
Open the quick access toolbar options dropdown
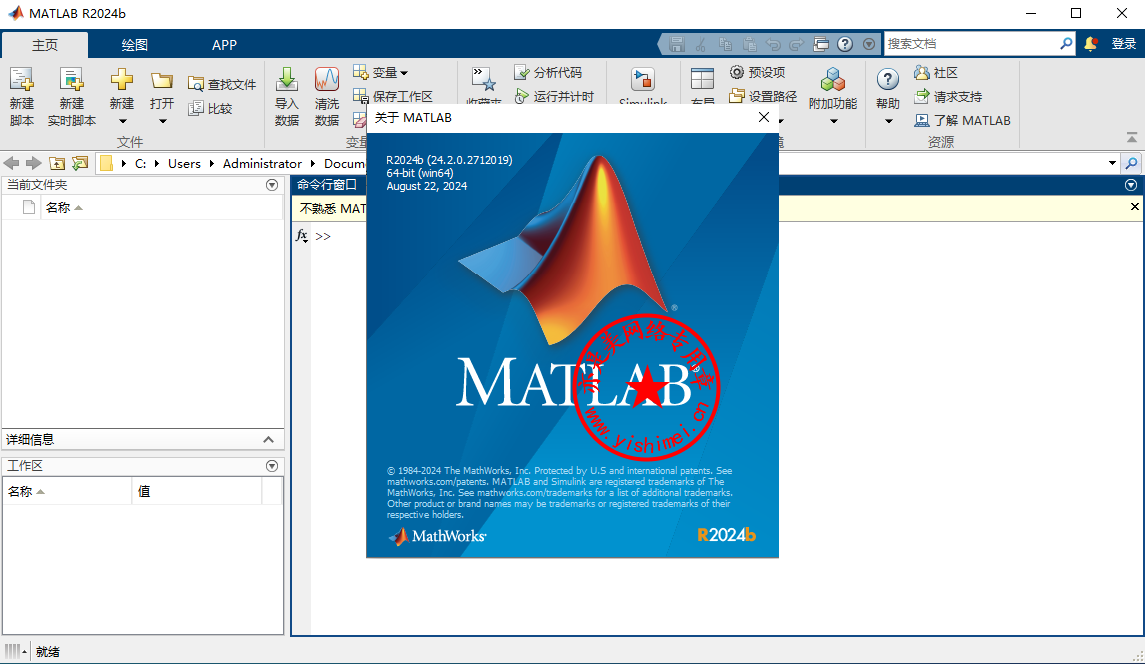[x=869, y=45]
